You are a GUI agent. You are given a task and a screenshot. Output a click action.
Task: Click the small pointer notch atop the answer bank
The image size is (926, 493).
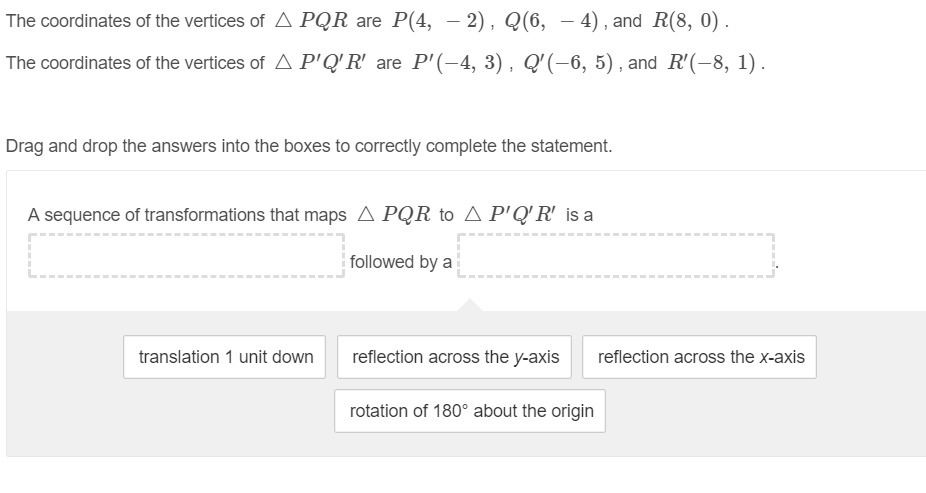point(469,305)
